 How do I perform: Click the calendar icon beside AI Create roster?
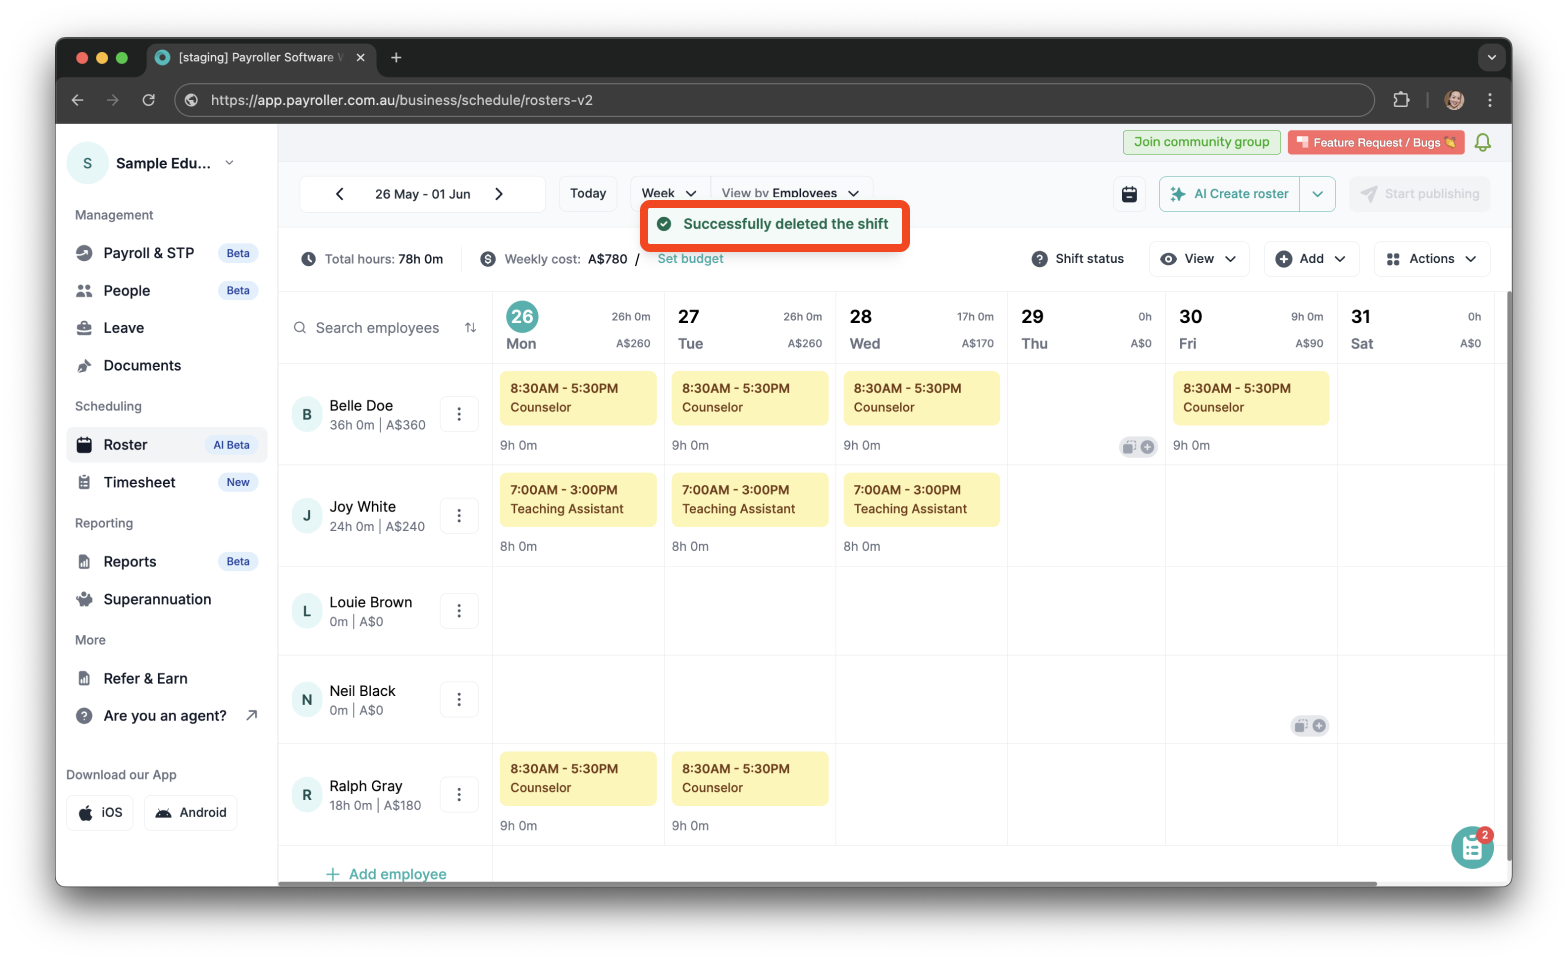(1129, 194)
